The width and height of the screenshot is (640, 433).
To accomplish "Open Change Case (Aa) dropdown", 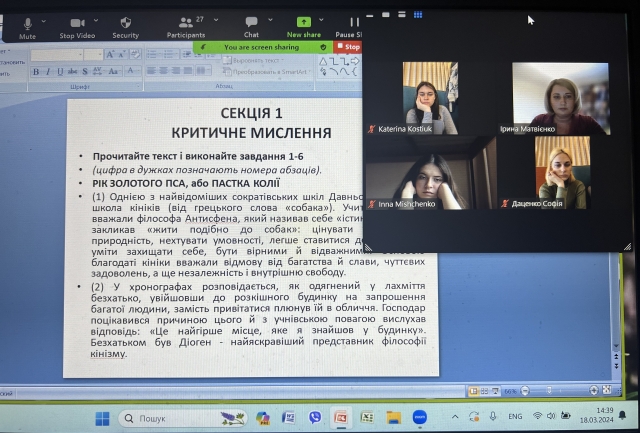I will click(114, 71).
